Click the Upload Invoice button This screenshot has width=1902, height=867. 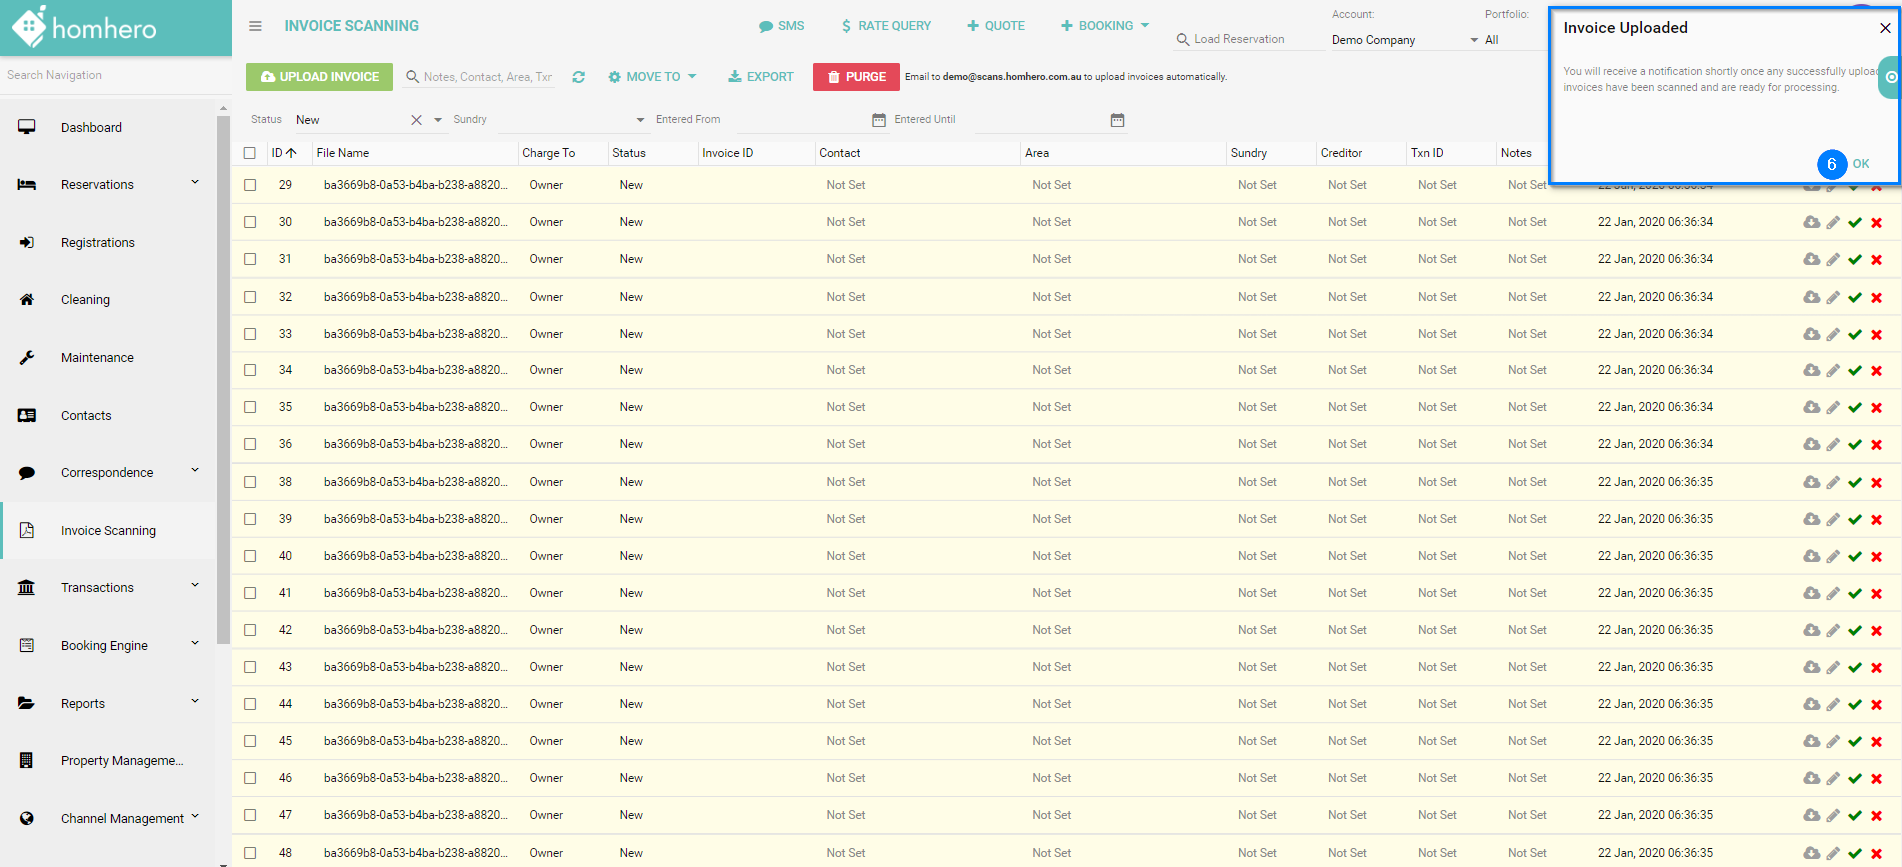[319, 77]
